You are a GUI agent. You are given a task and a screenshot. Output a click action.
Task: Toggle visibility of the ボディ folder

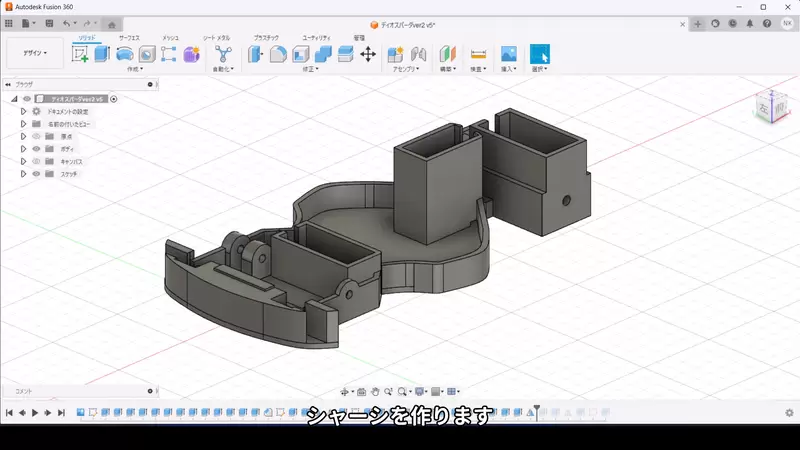(x=36, y=149)
